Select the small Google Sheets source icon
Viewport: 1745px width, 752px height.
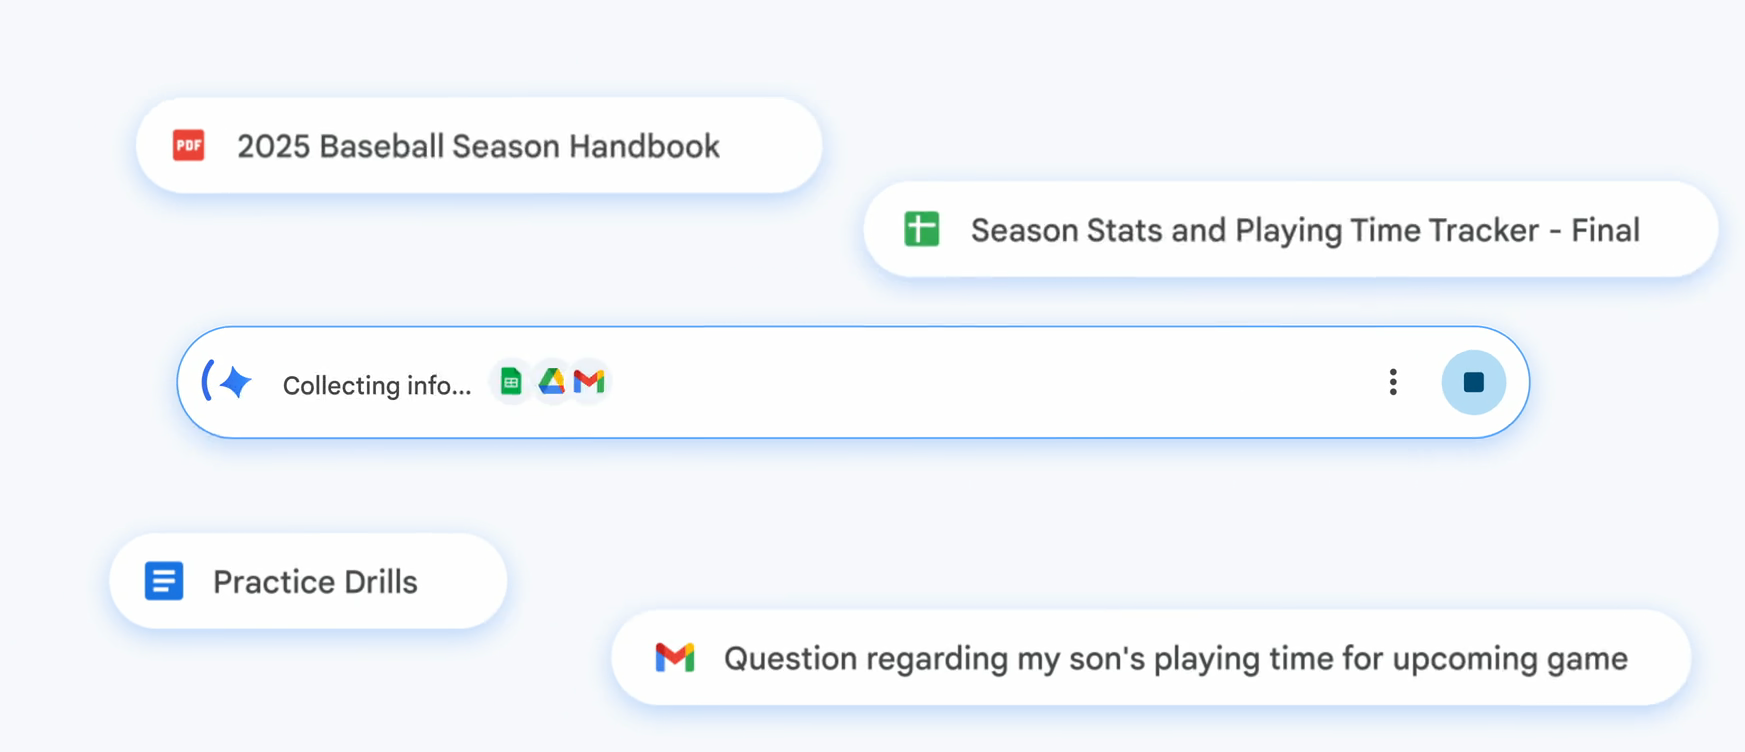pyautogui.click(x=511, y=381)
